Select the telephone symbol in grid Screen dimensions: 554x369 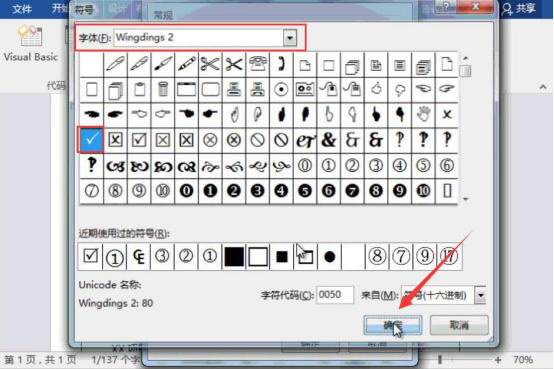click(x=258, y=65)
